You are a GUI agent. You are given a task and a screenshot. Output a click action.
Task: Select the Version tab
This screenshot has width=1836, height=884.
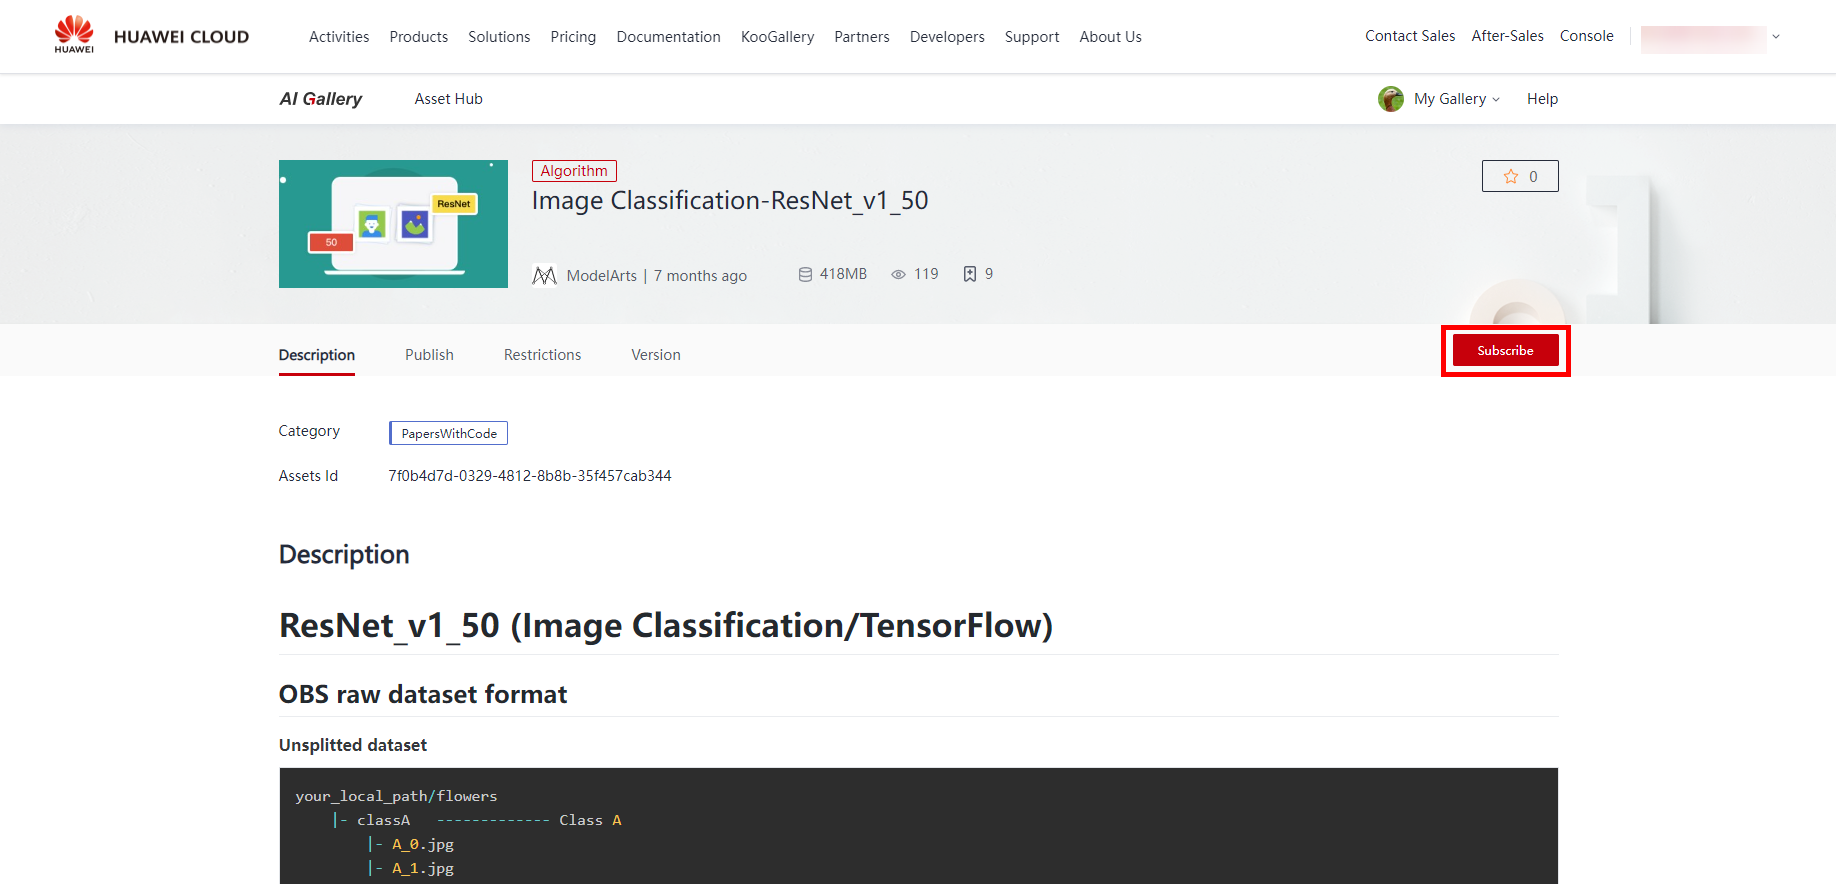click(655, 355)
